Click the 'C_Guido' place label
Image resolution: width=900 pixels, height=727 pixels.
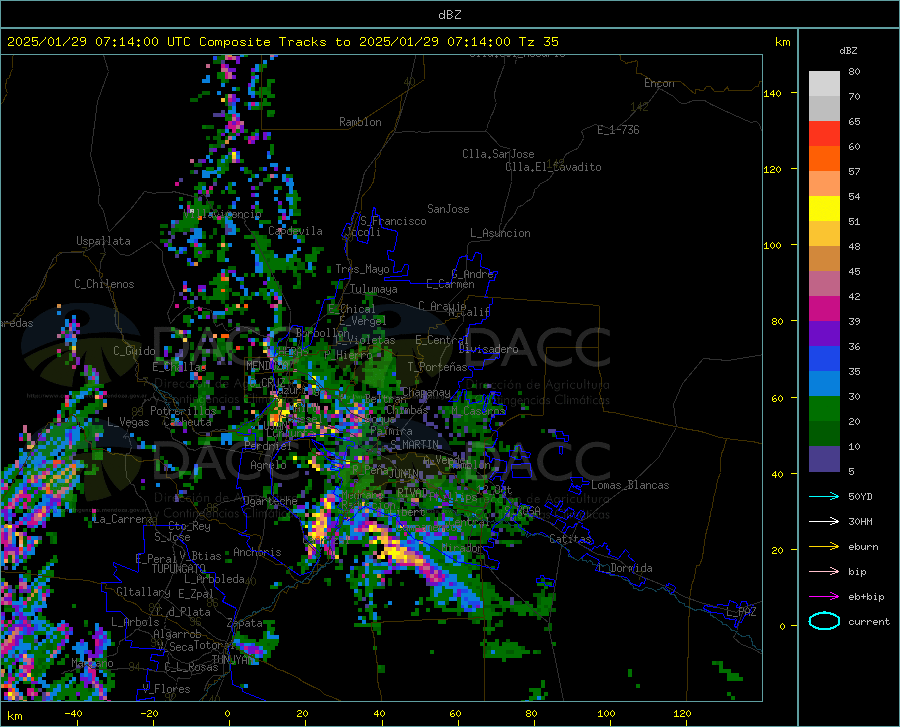tap(134, 351)
